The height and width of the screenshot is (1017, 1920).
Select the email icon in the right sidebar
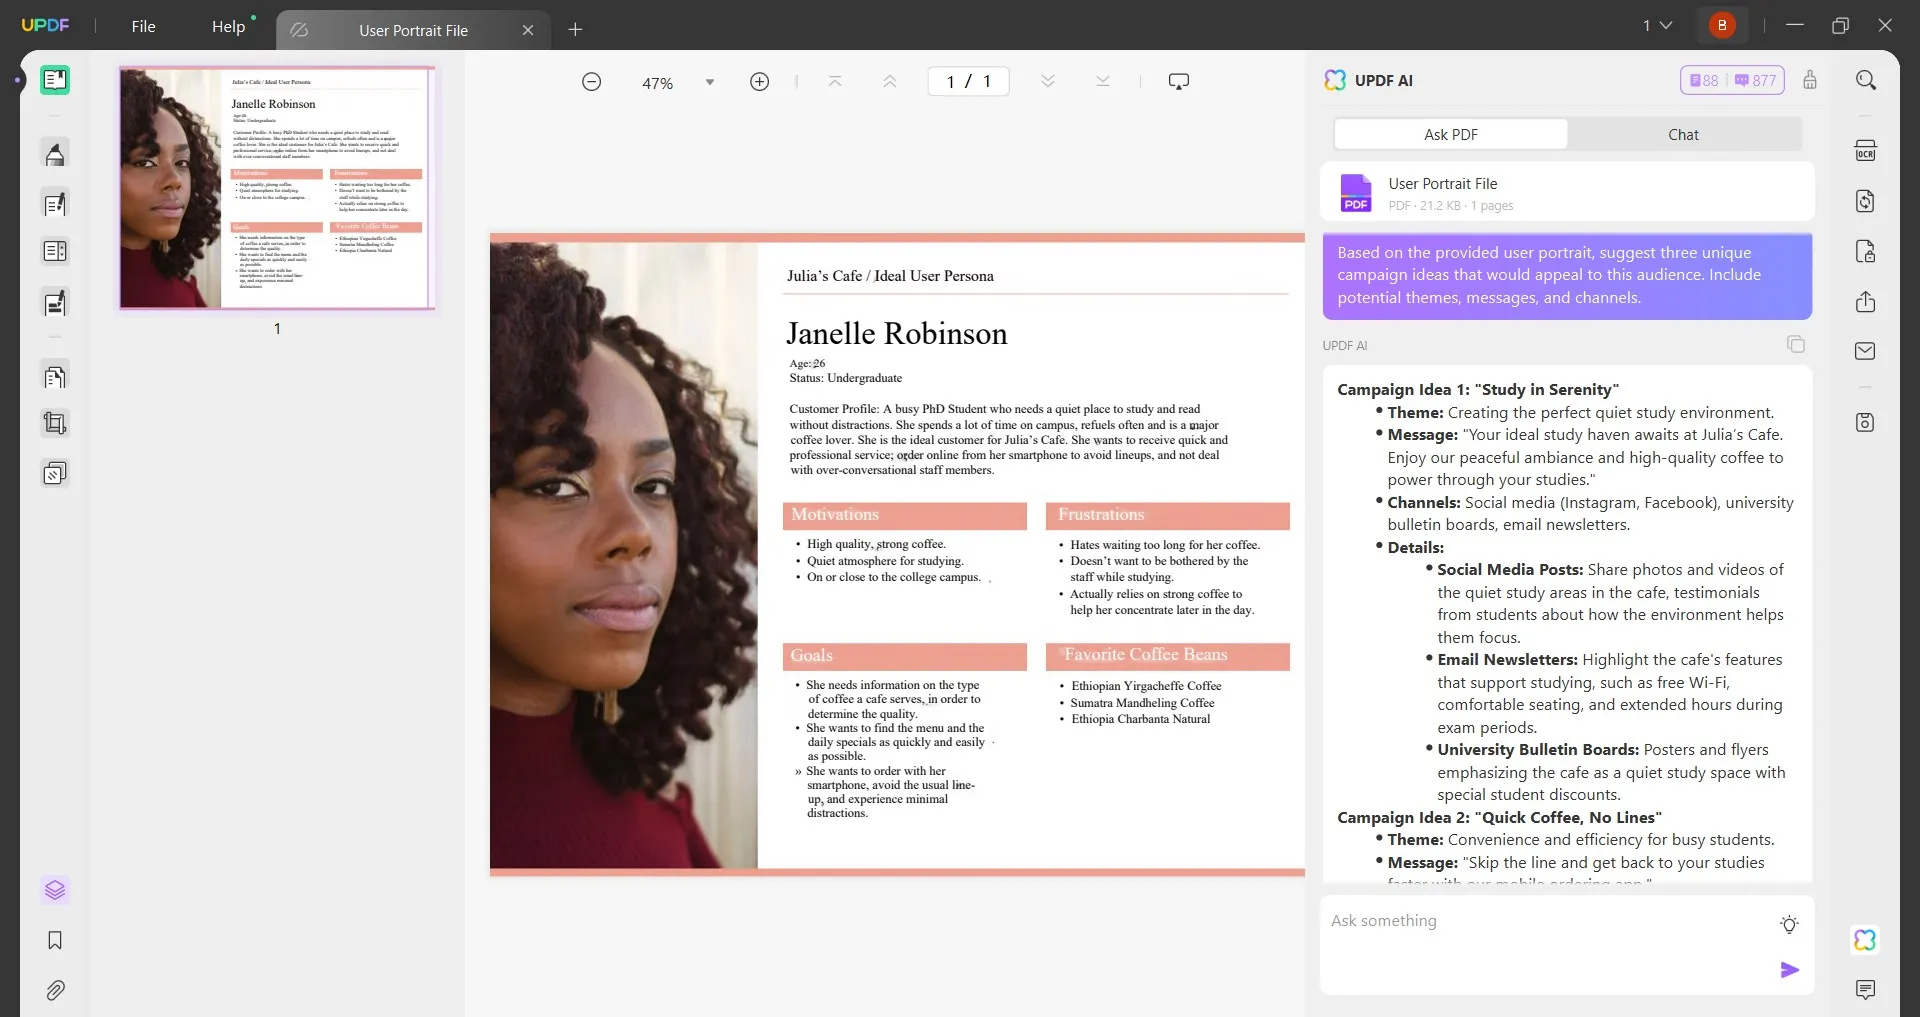click(x=1866, y=350)
